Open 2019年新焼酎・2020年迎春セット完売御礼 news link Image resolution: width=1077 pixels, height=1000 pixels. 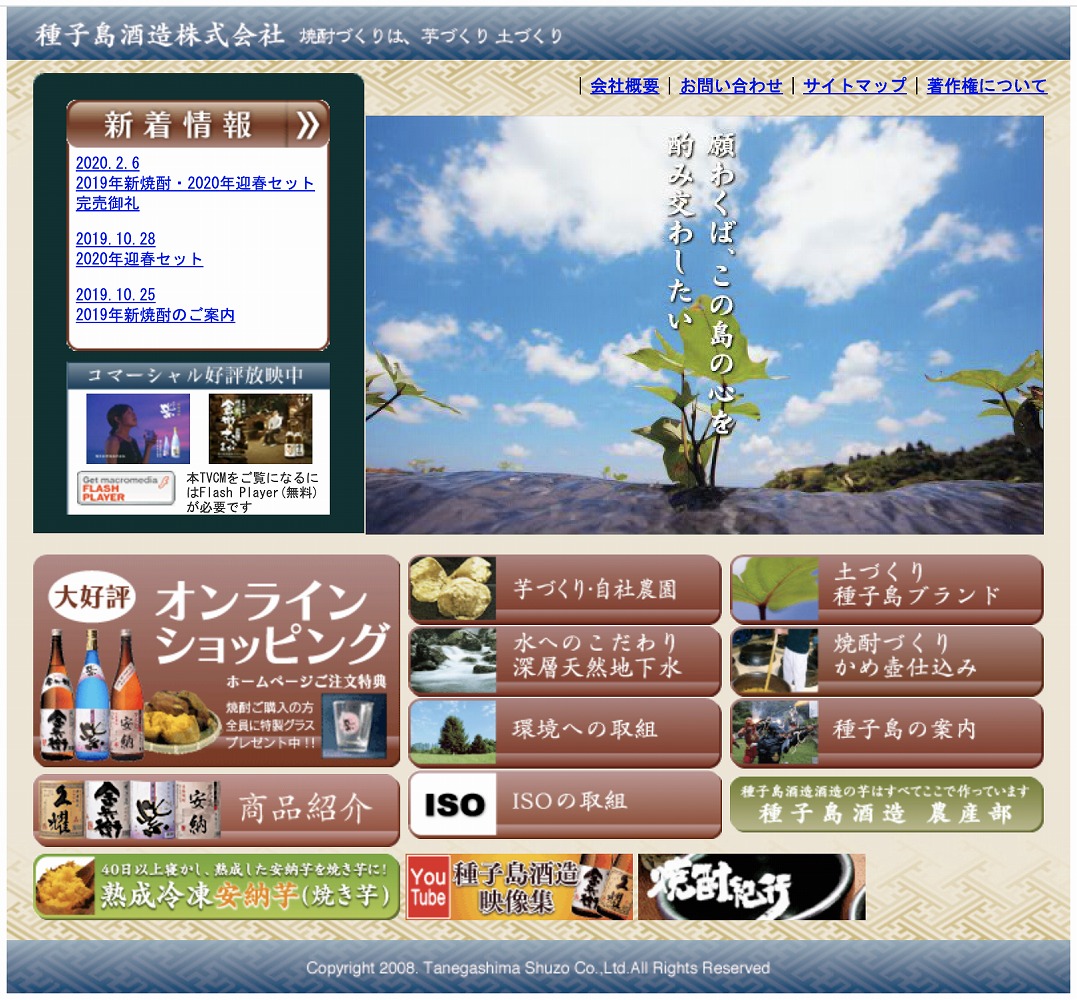click(x=195, y=194)
